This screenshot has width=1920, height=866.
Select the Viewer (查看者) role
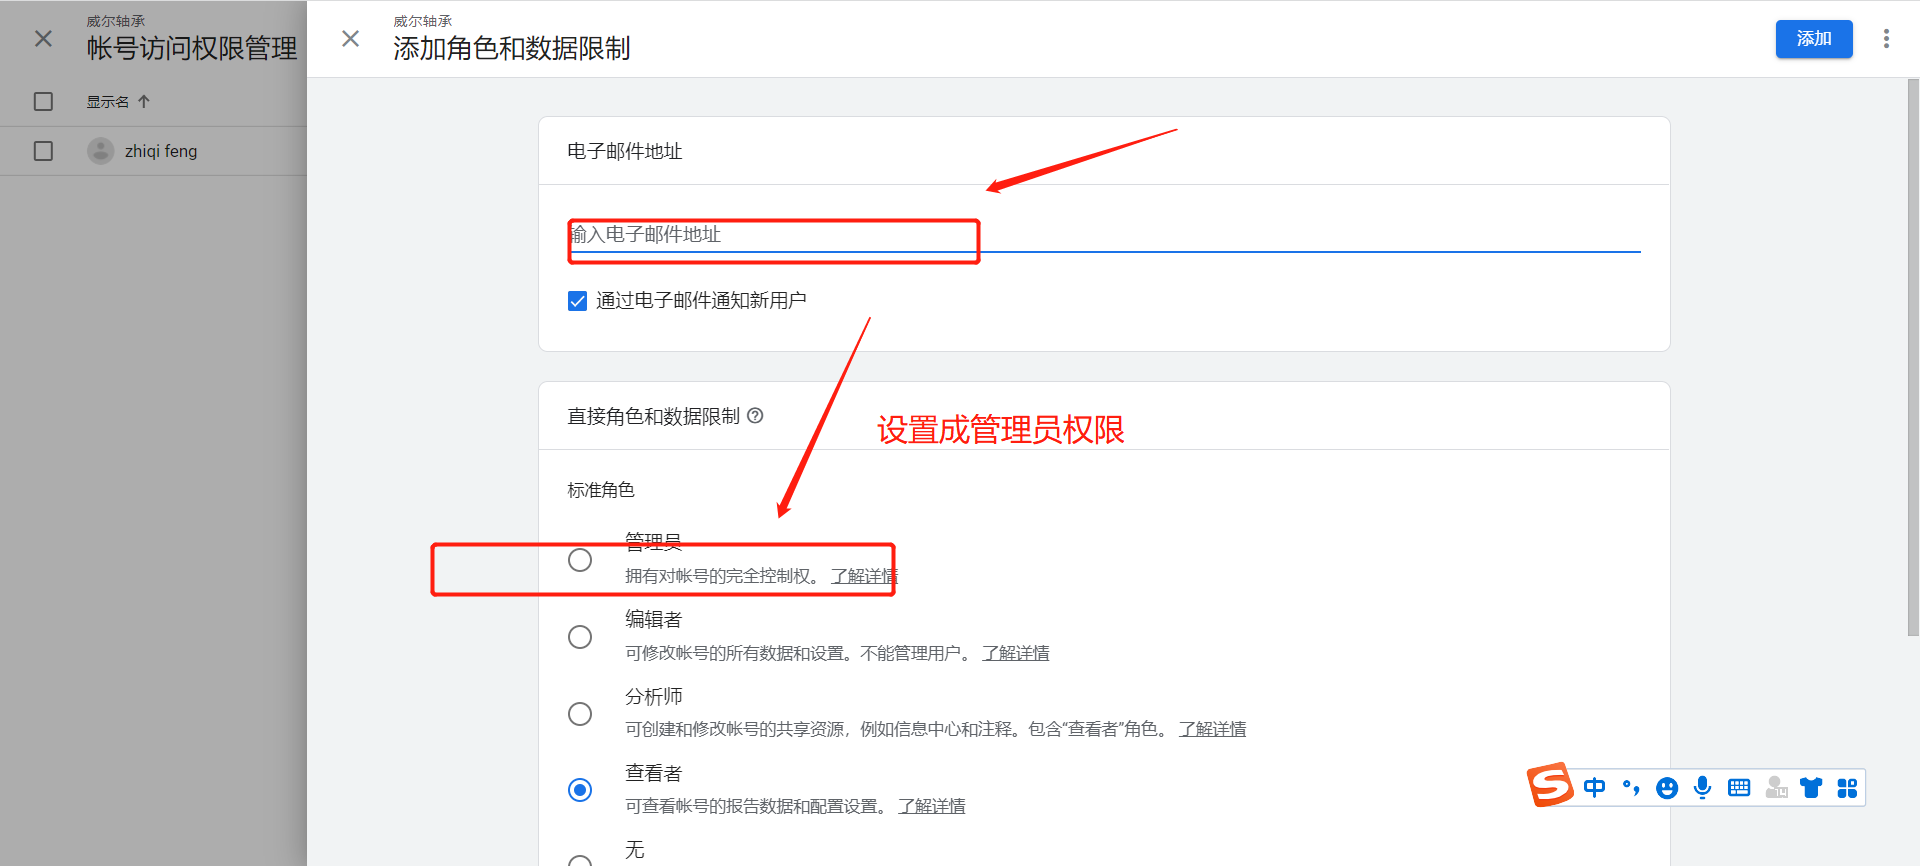(580, 790)
